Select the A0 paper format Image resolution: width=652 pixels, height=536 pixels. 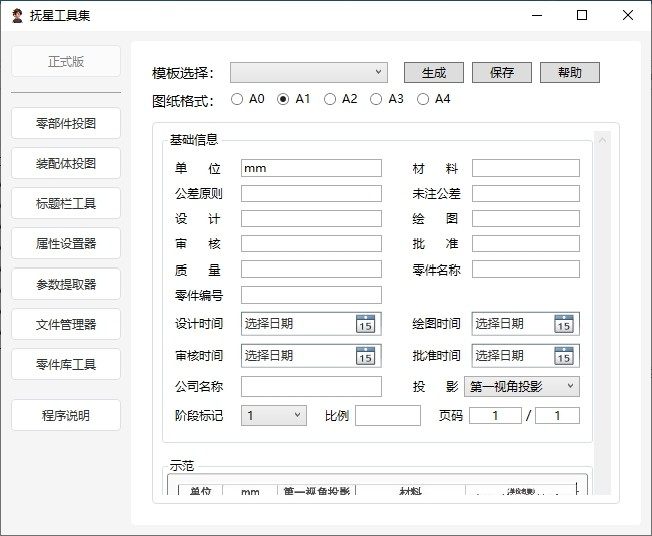[x=237, y=99]
